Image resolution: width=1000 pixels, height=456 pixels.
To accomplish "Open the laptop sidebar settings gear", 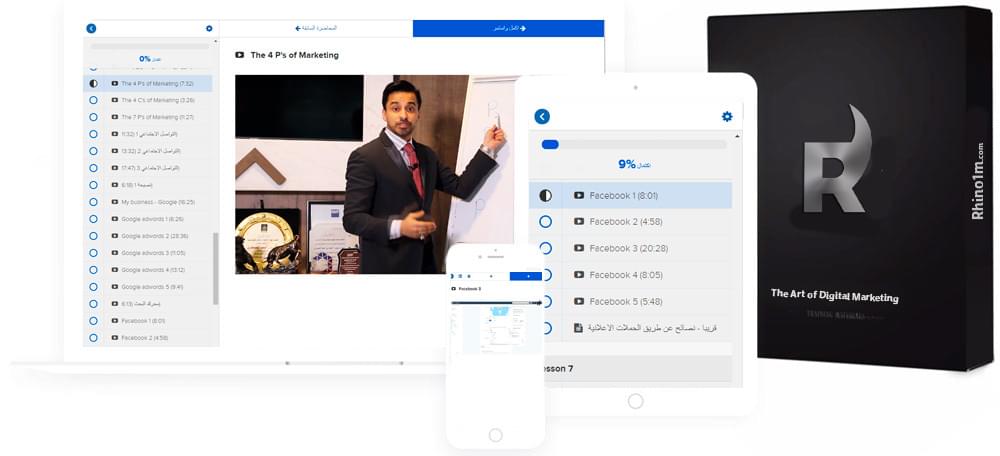I will click(209, 29).
